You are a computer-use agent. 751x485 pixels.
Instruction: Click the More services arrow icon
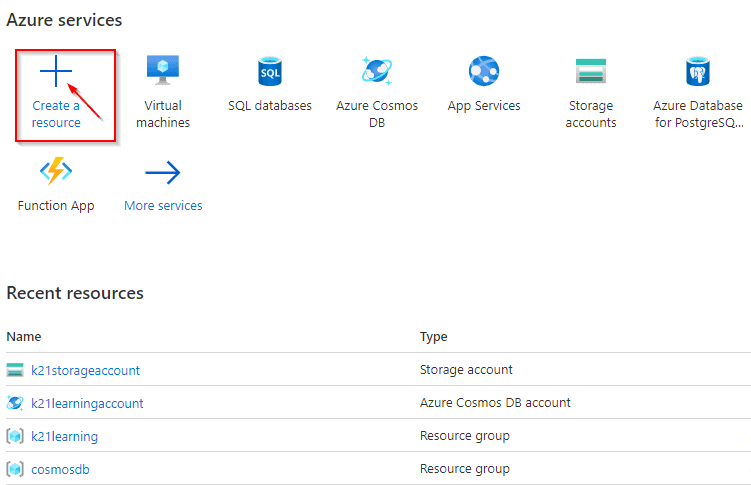point(163,172)
